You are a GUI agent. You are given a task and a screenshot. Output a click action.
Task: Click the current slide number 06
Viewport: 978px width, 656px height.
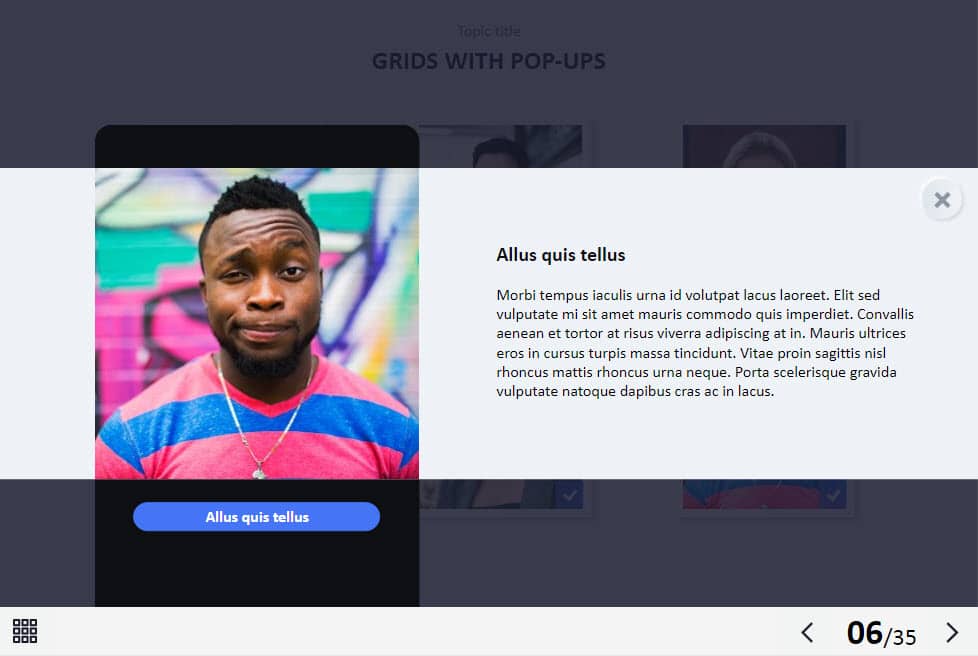(864, 632)
